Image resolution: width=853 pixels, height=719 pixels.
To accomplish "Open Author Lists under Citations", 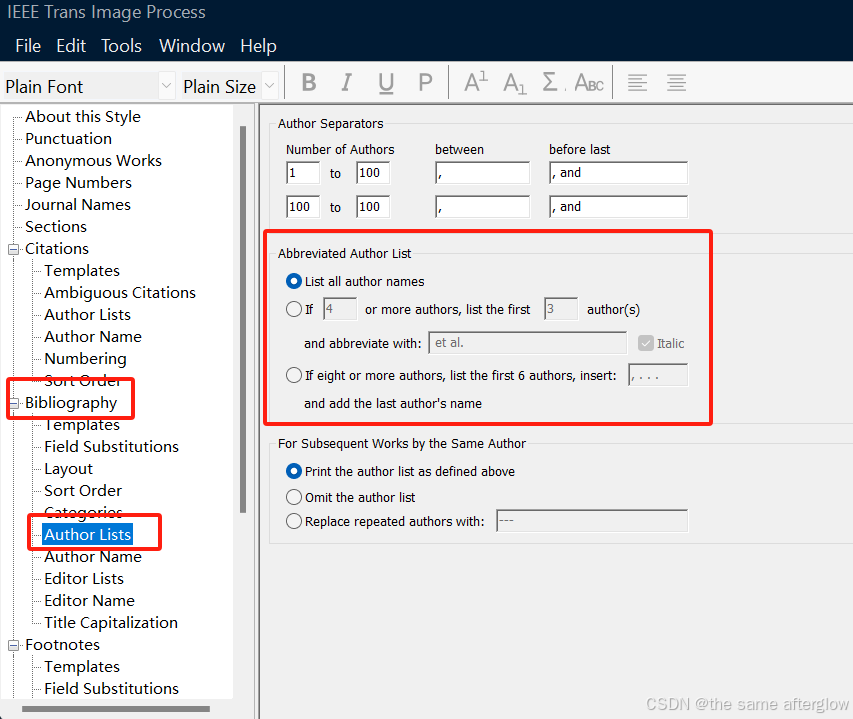I will point(88,315).
